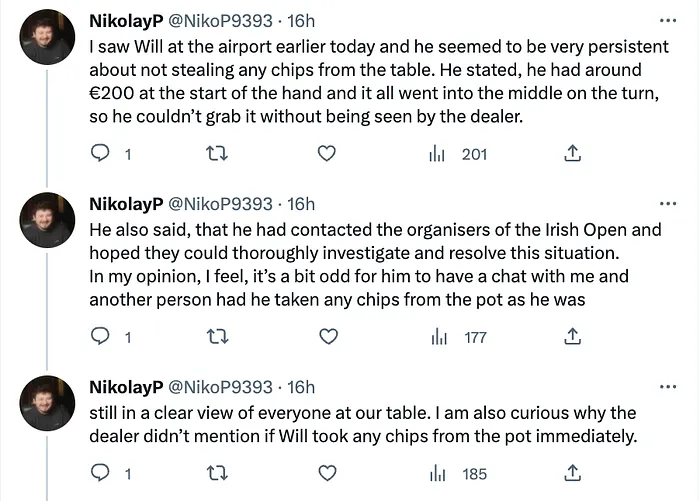This screenshot has width=700, height=501.
Task: Reply to the tweet about the dealer
Action: [100, 472]
